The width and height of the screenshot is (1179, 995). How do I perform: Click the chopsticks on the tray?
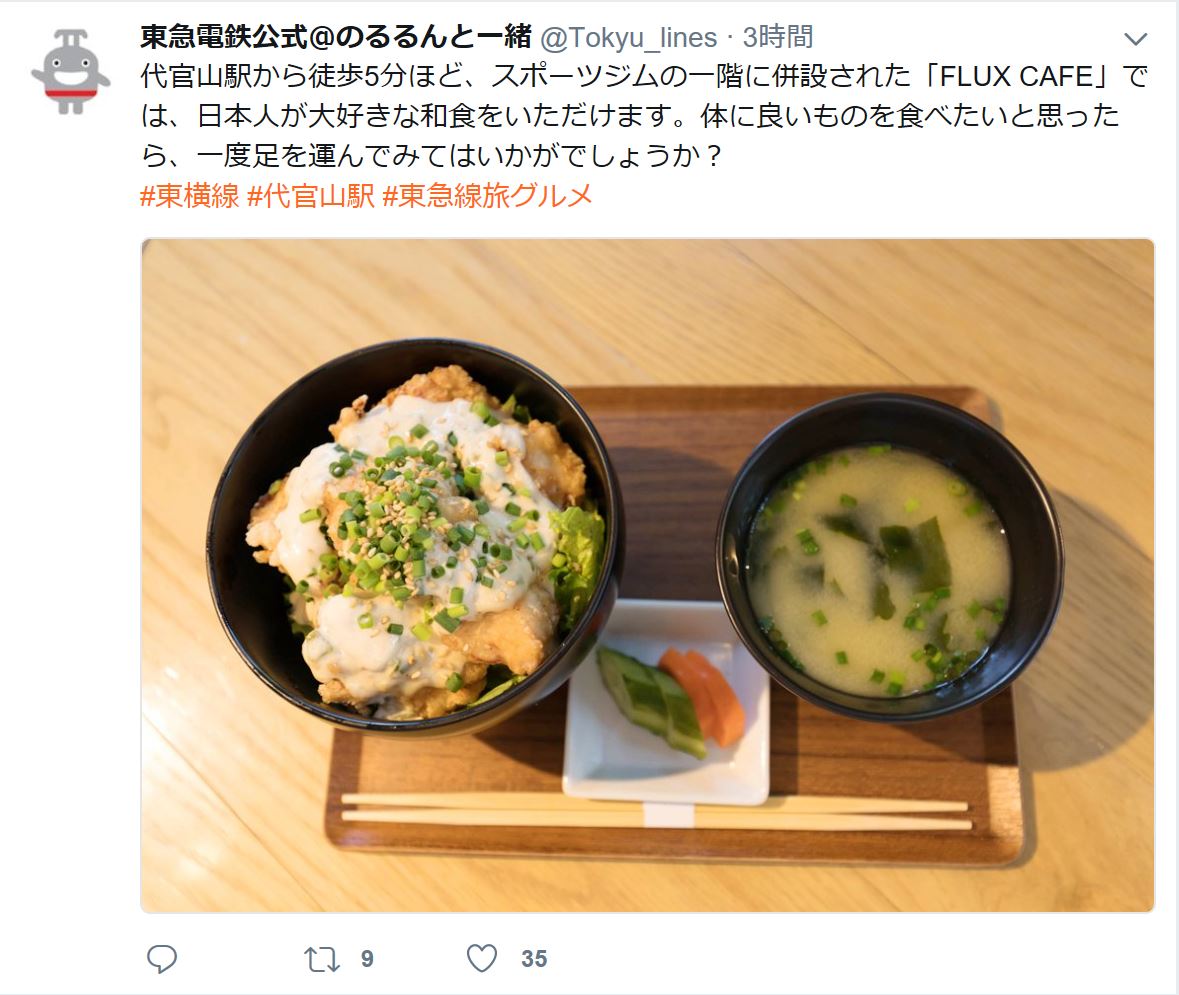pyautogui.click(x=656, y=811)
